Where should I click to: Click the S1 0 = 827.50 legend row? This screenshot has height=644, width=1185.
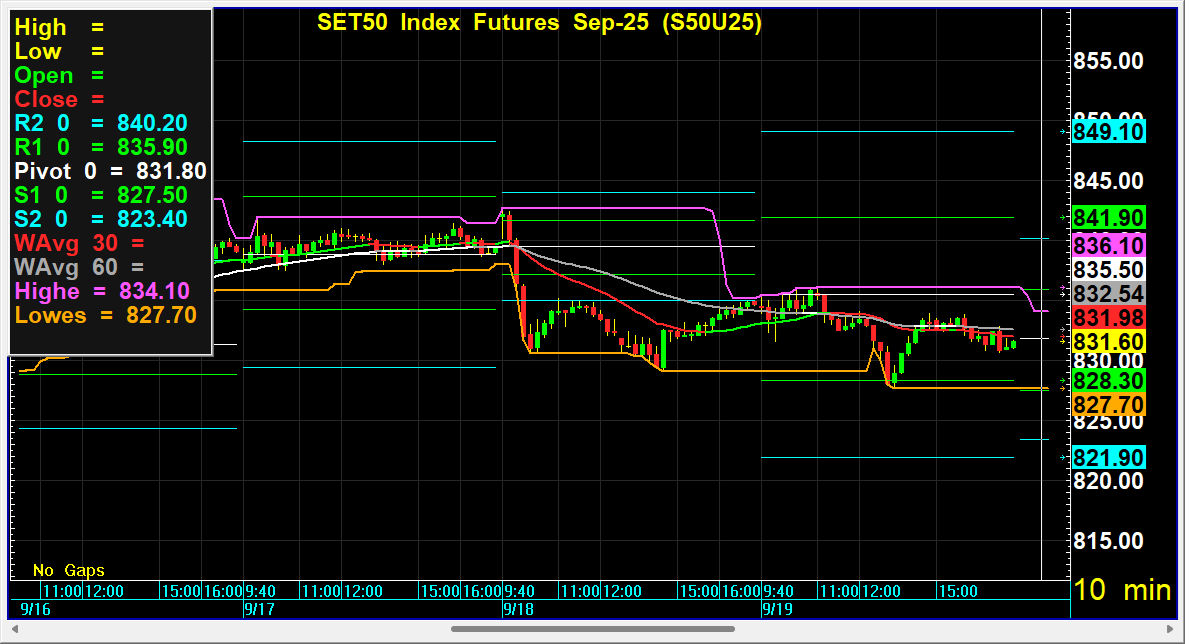101,195
